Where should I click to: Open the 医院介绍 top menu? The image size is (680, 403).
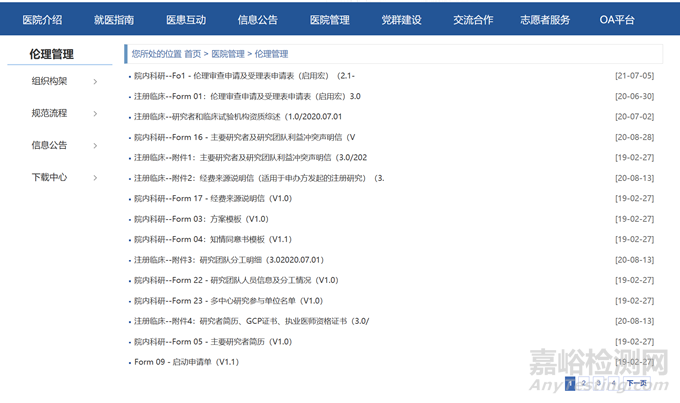[x=42, y=19]
